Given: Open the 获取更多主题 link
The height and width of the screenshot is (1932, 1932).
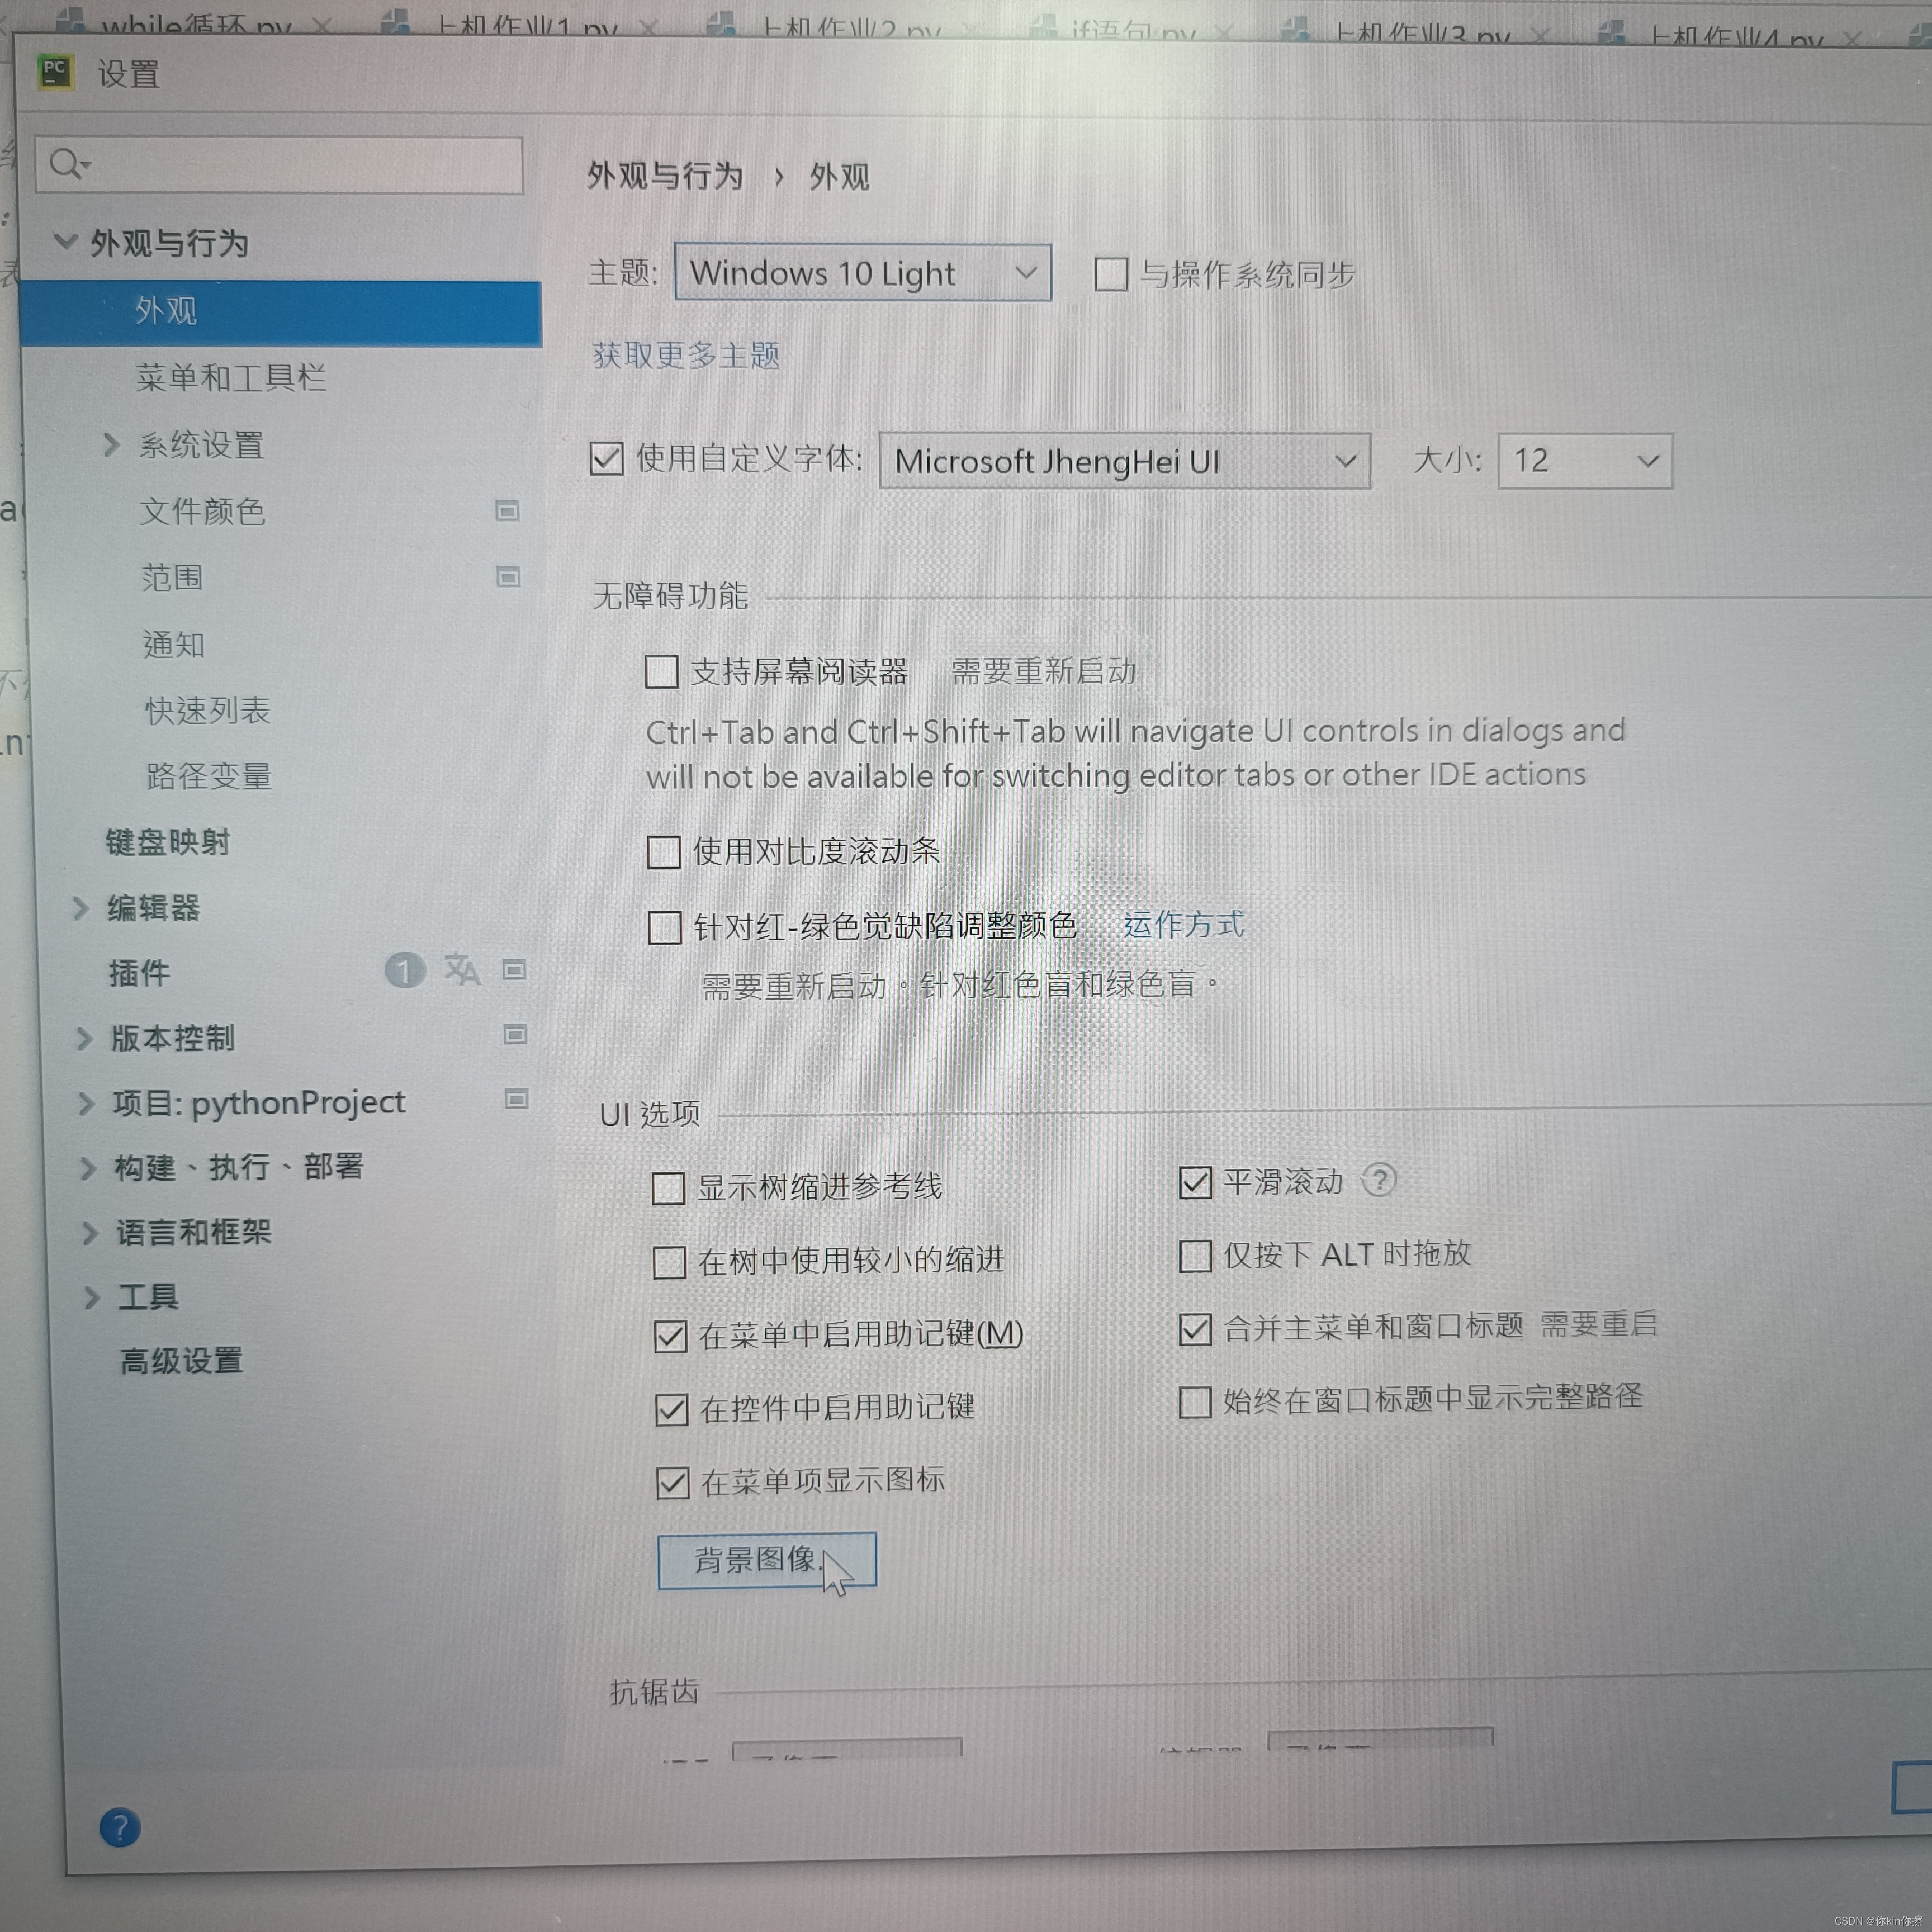Looking at the screenshot, I should 686,355.
